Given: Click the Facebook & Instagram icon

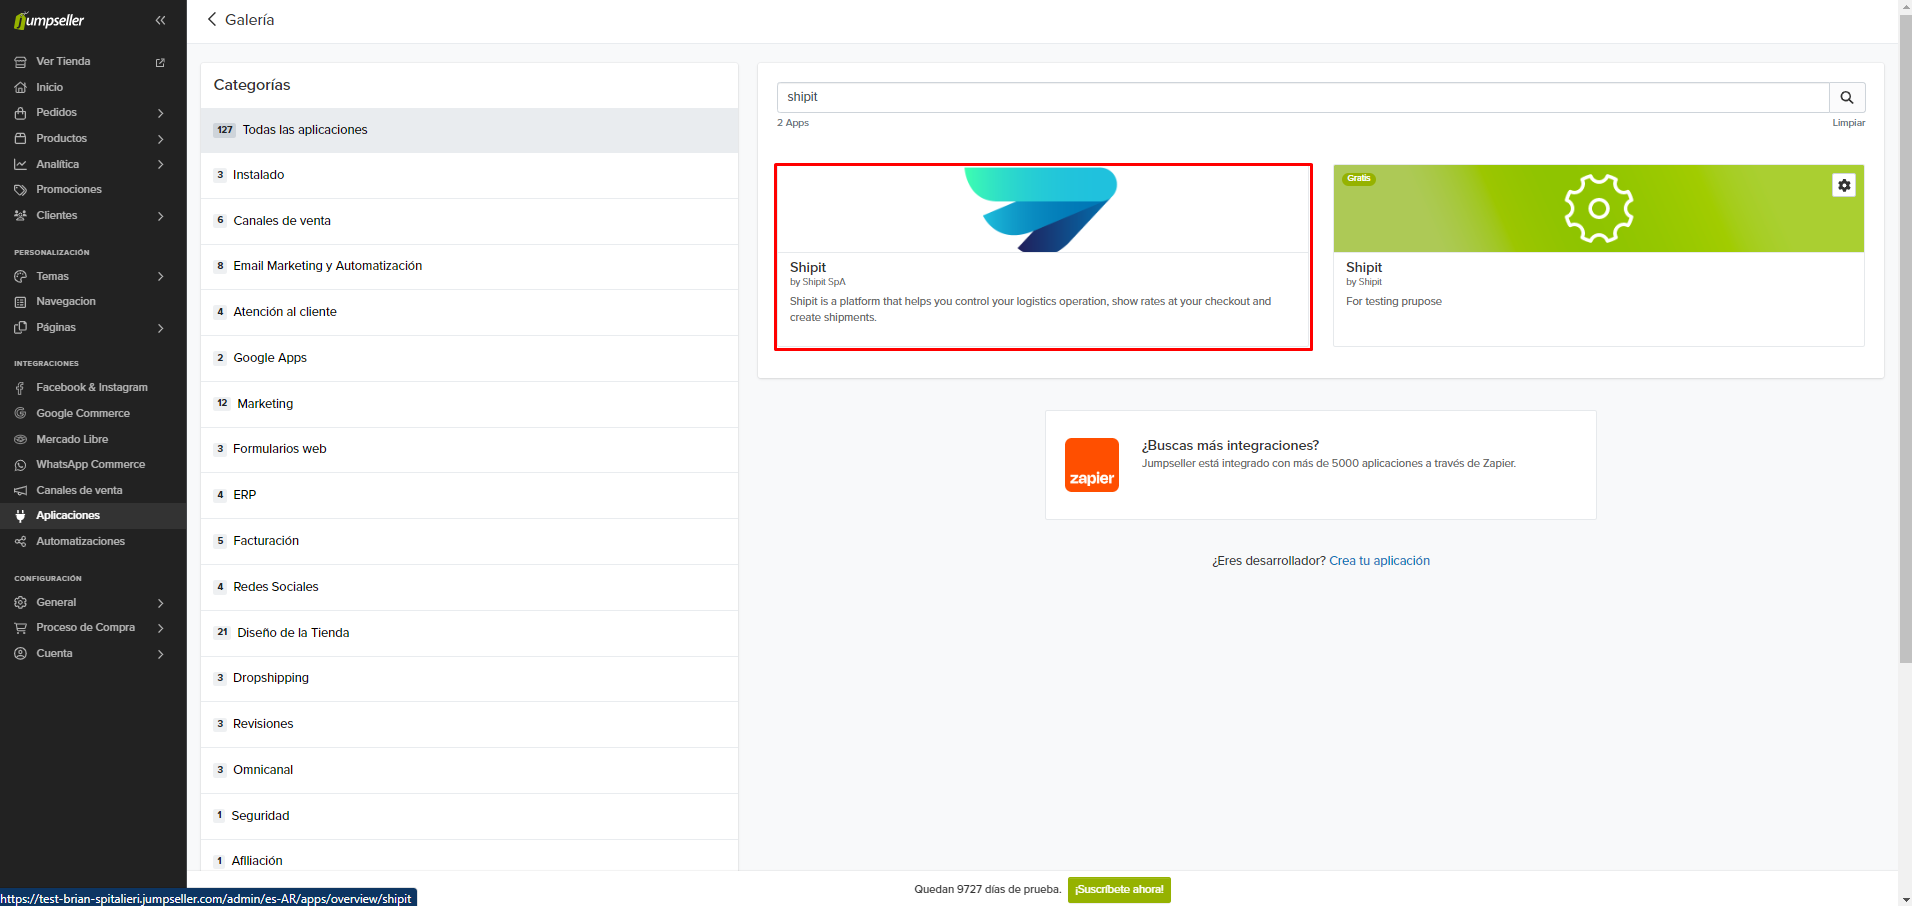Looking at the screenshot, I should pyautogui.click(x=20, y=388).
